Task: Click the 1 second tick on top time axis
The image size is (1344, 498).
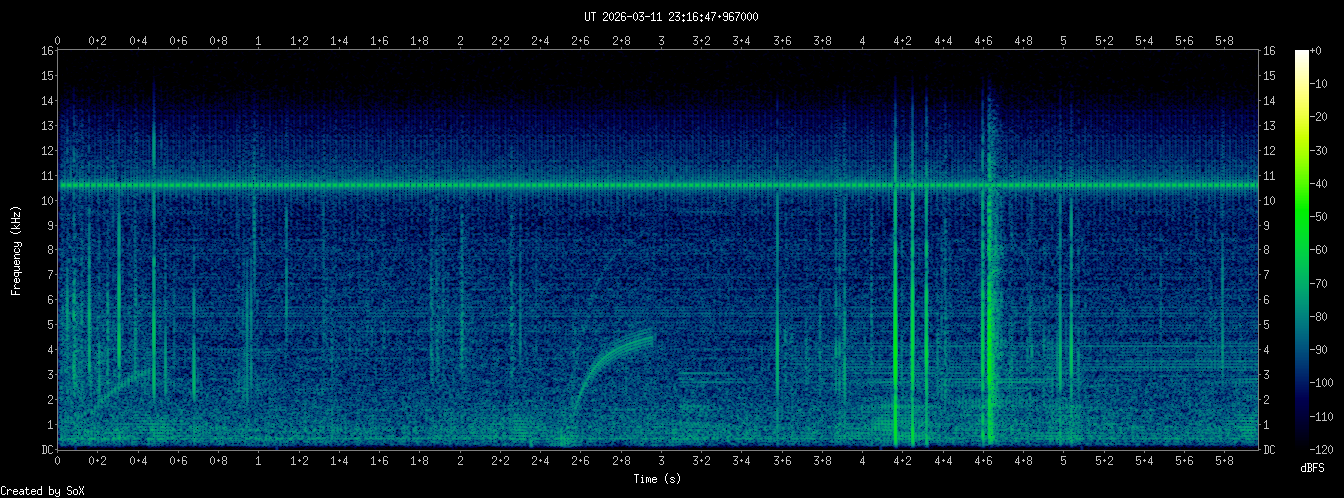Action: point(259,41)
